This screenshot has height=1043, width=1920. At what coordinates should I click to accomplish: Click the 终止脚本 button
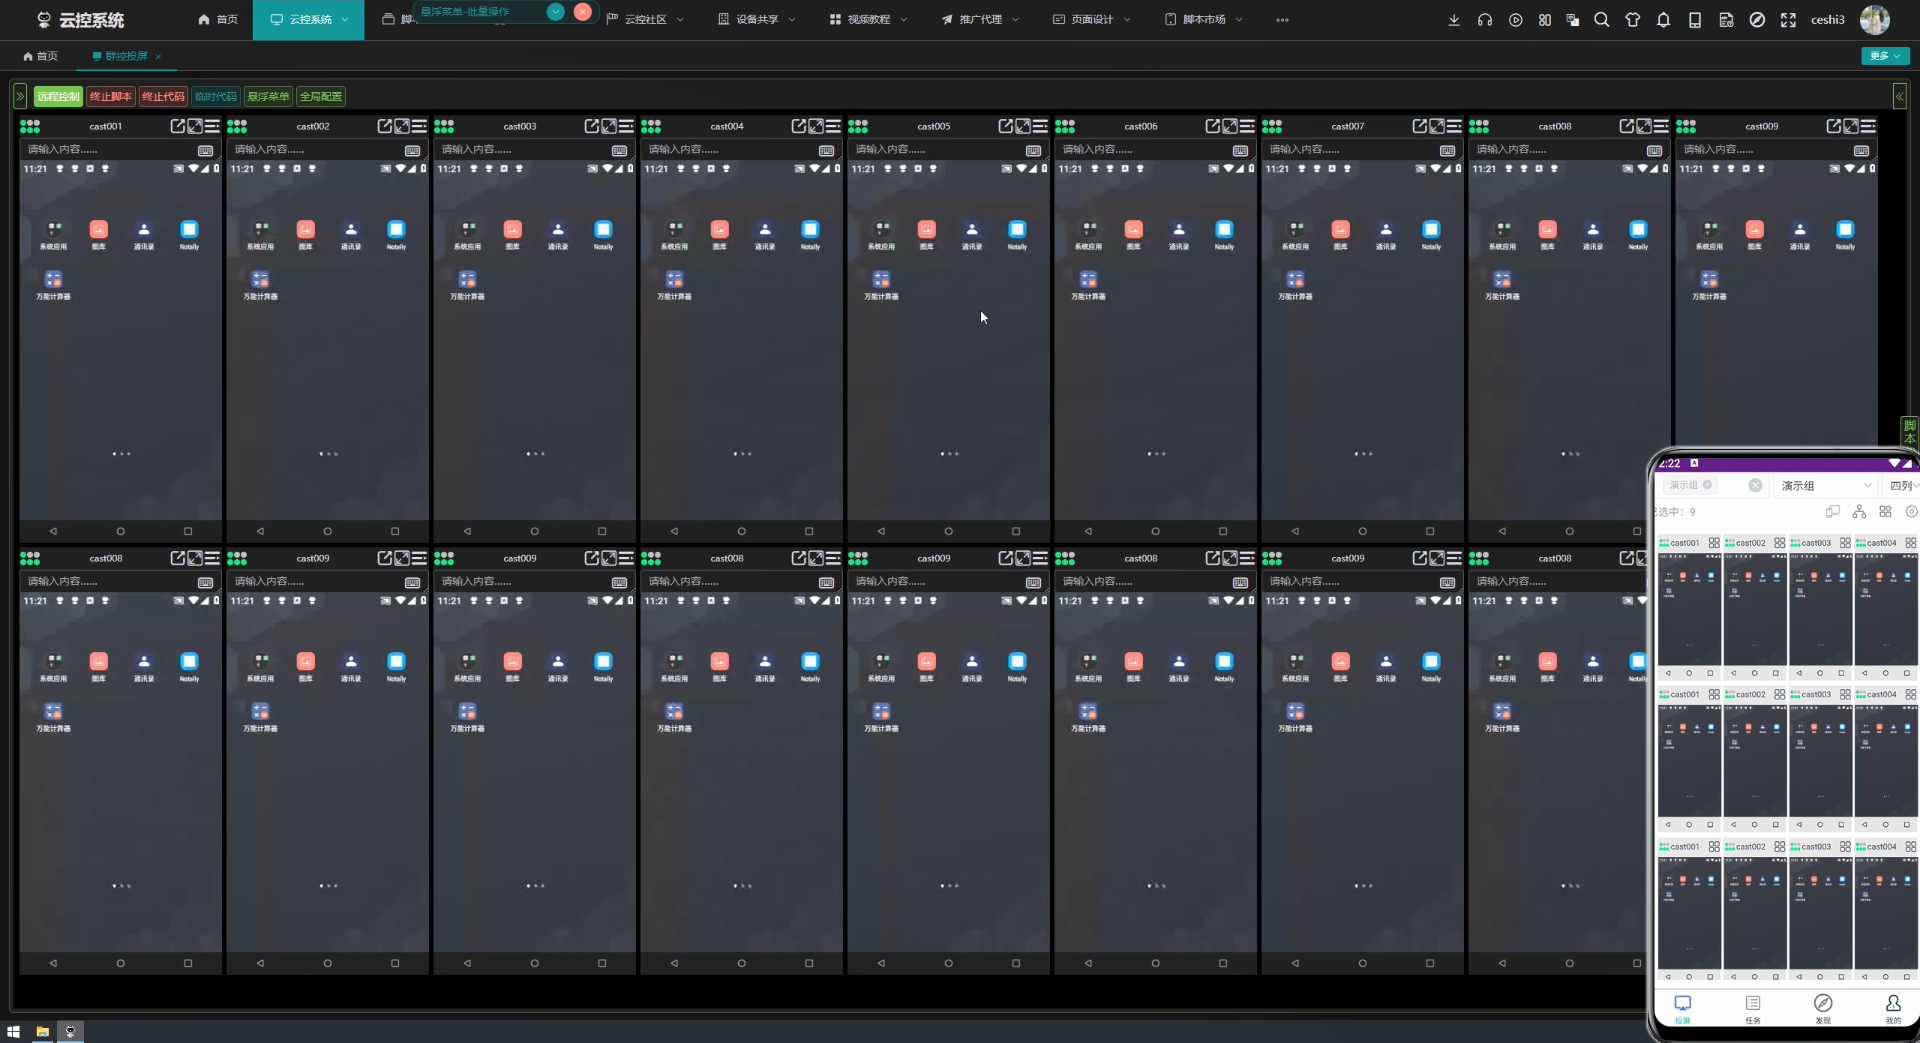click(x=110, y=96)
